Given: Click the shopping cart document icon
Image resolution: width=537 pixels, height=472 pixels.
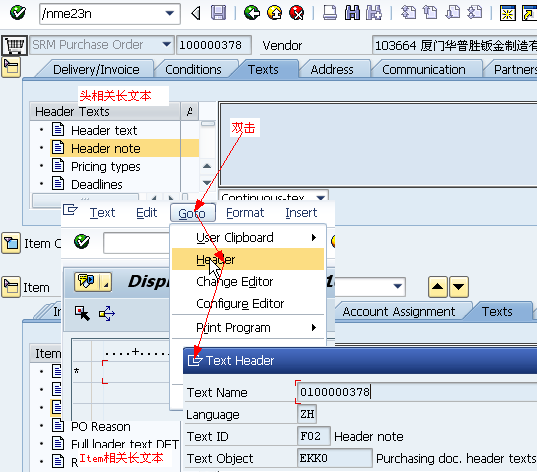Looking at the screenshot, I should [14, 45].
